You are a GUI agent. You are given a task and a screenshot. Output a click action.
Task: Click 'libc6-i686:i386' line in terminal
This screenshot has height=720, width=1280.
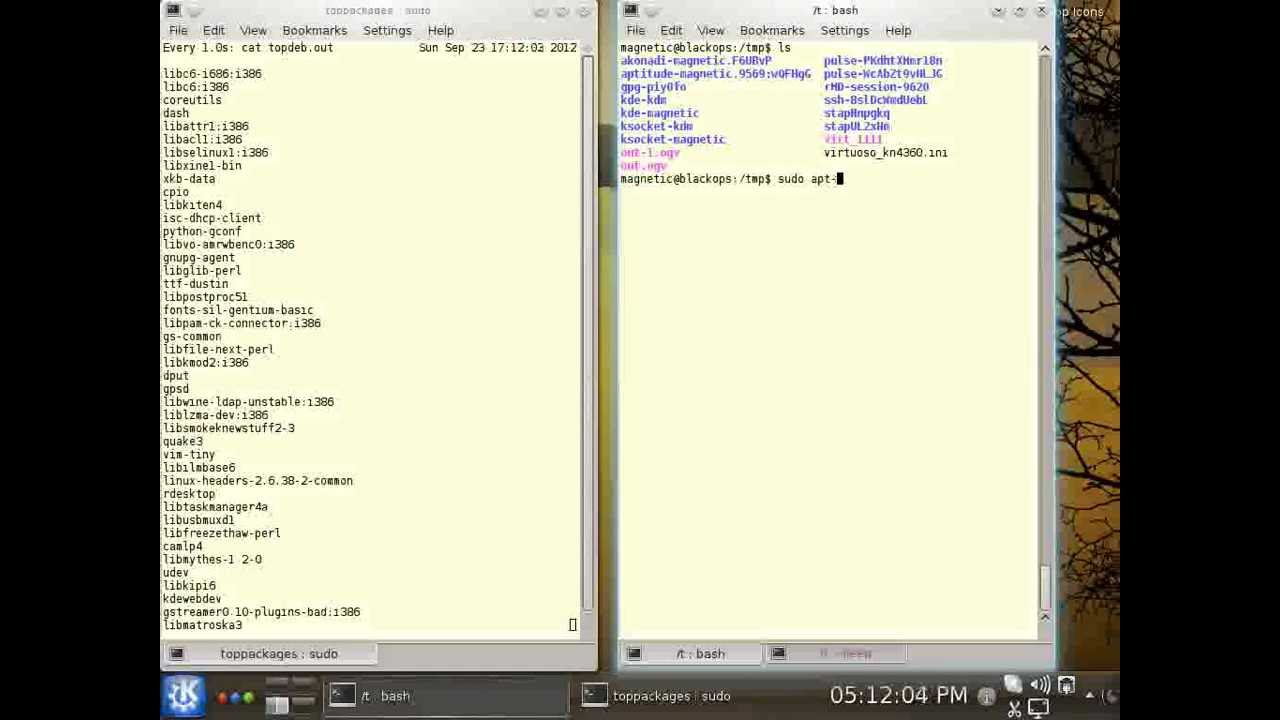tap(212, 74)
